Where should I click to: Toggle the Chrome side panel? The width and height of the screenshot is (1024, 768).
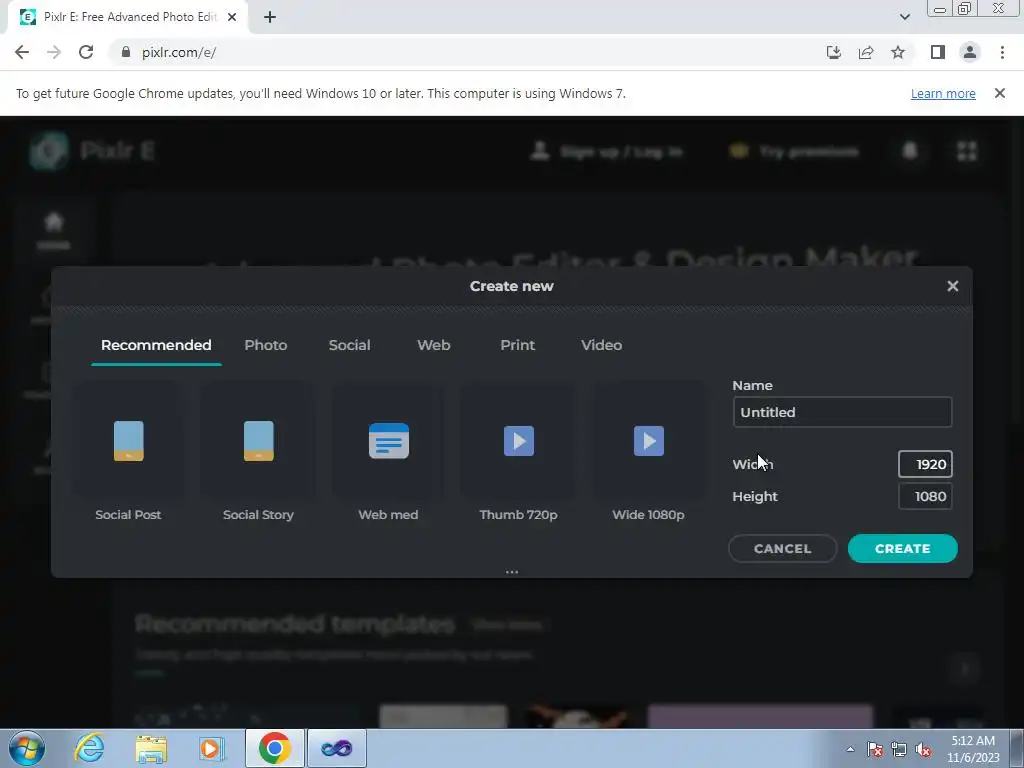click(938, 52)
